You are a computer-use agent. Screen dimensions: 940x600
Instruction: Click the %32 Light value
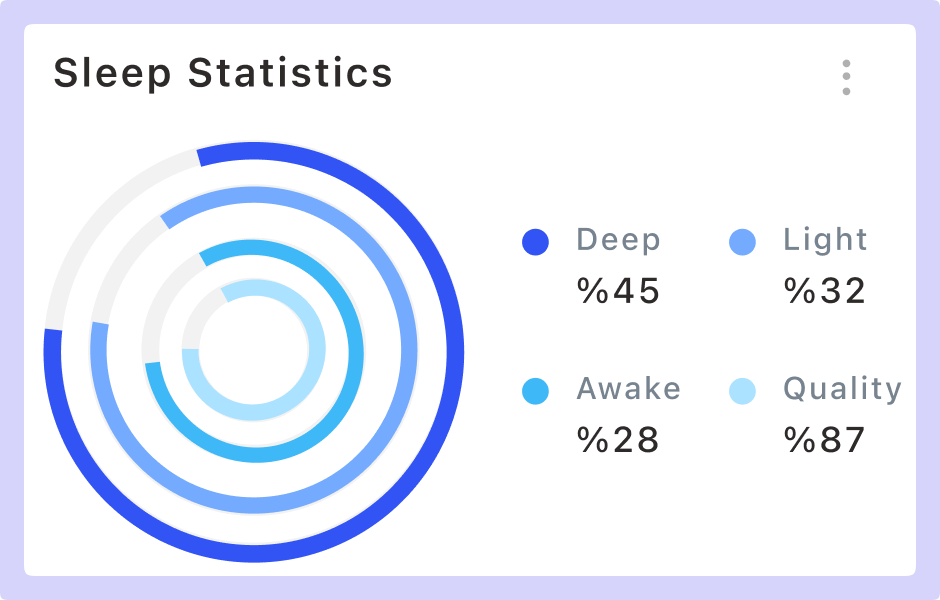[x=825, y=291]
